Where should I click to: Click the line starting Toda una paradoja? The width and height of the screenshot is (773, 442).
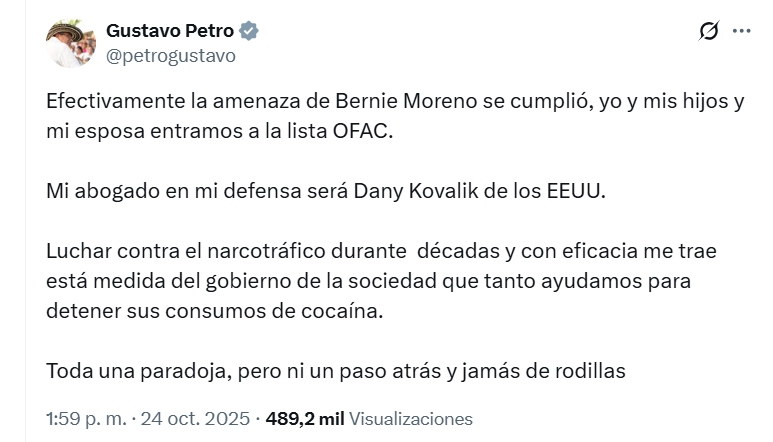tap(335, 371)
